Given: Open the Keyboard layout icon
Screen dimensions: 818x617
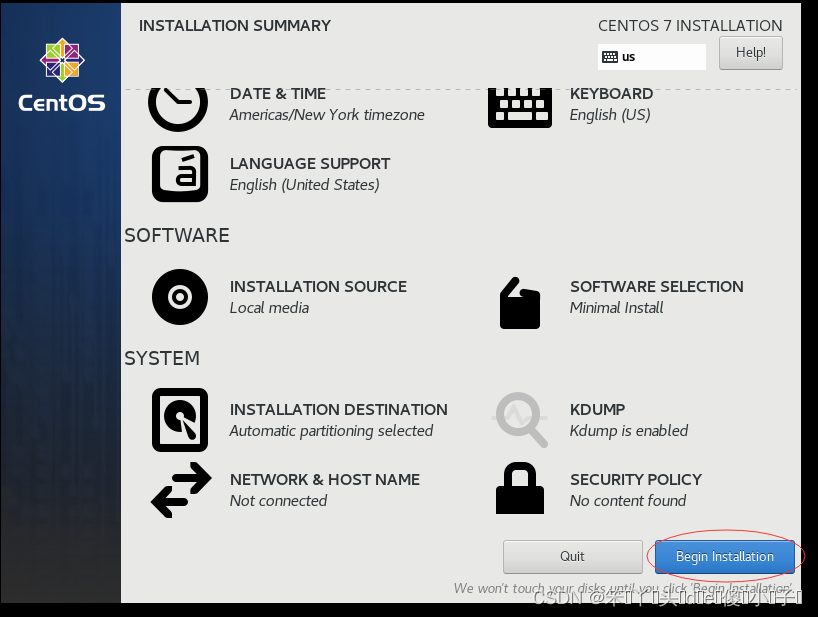Looking at the screenshot, I should [520, 107].
